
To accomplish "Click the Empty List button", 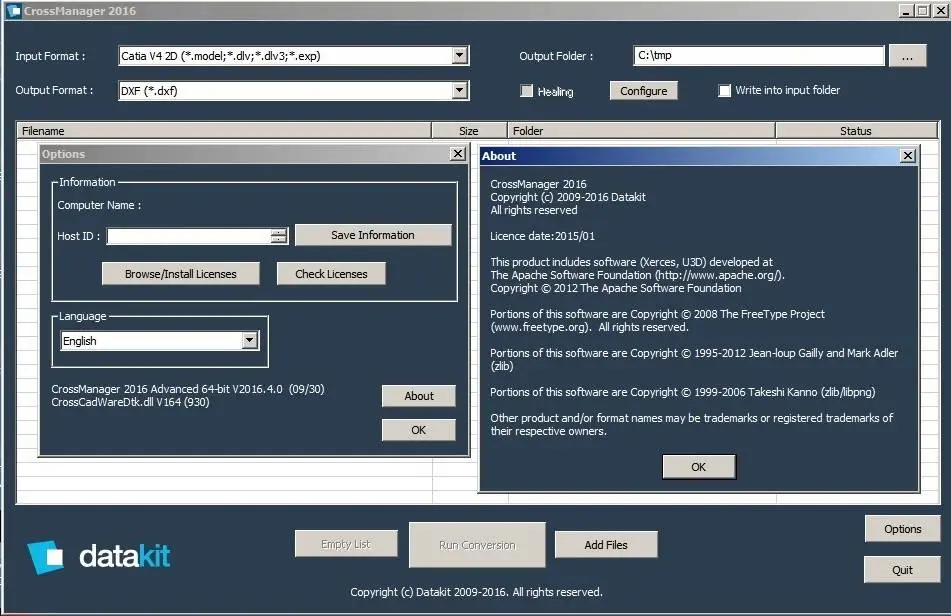I will pos(346,544).
